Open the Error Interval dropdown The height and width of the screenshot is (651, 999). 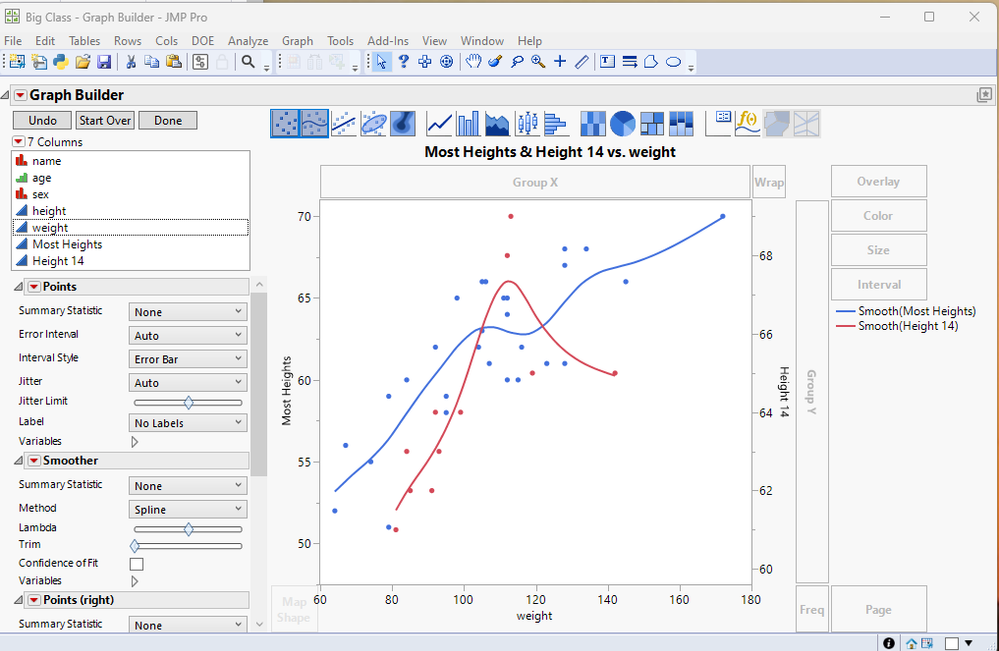tap(188, 335)
